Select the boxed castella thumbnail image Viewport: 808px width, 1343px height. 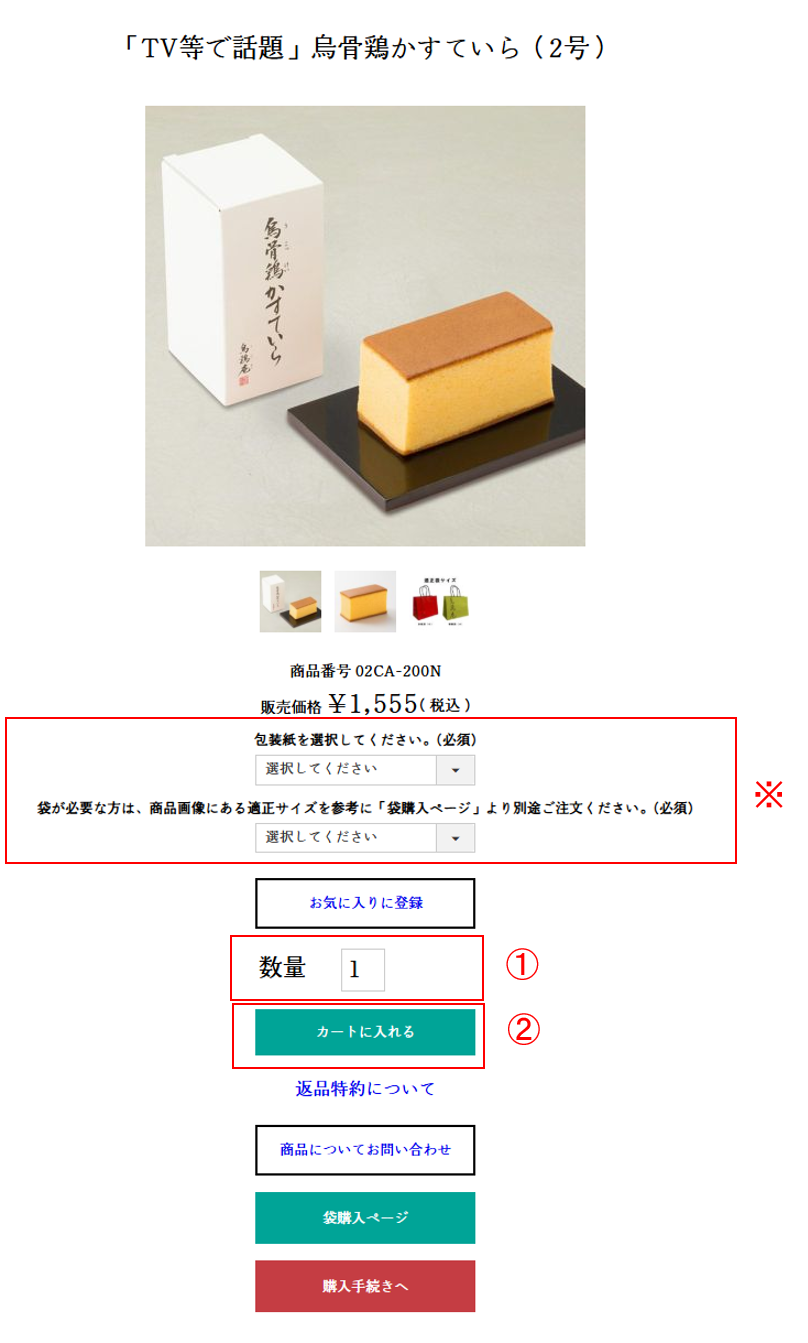(x=290, y=601)
